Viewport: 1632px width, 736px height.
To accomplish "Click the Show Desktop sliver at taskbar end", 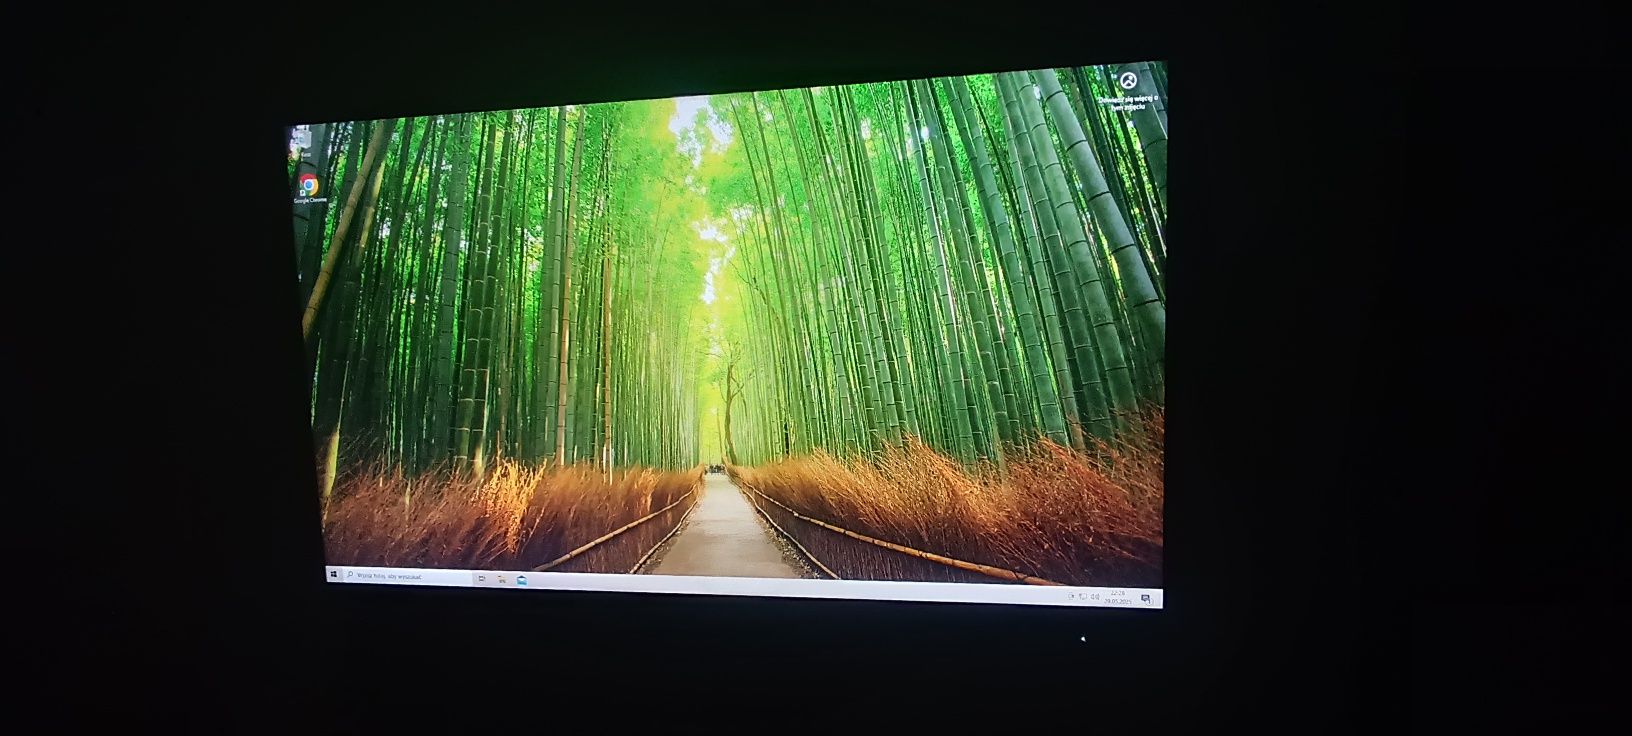I will (1160, 599).
